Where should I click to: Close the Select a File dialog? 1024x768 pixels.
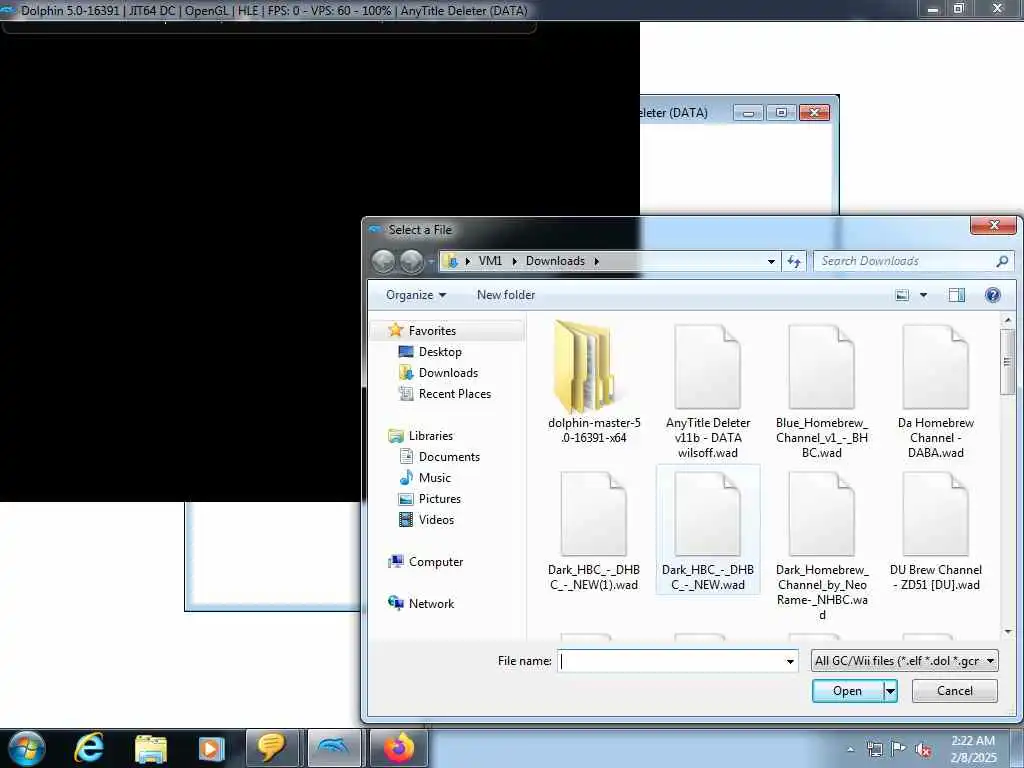[993, 225]
